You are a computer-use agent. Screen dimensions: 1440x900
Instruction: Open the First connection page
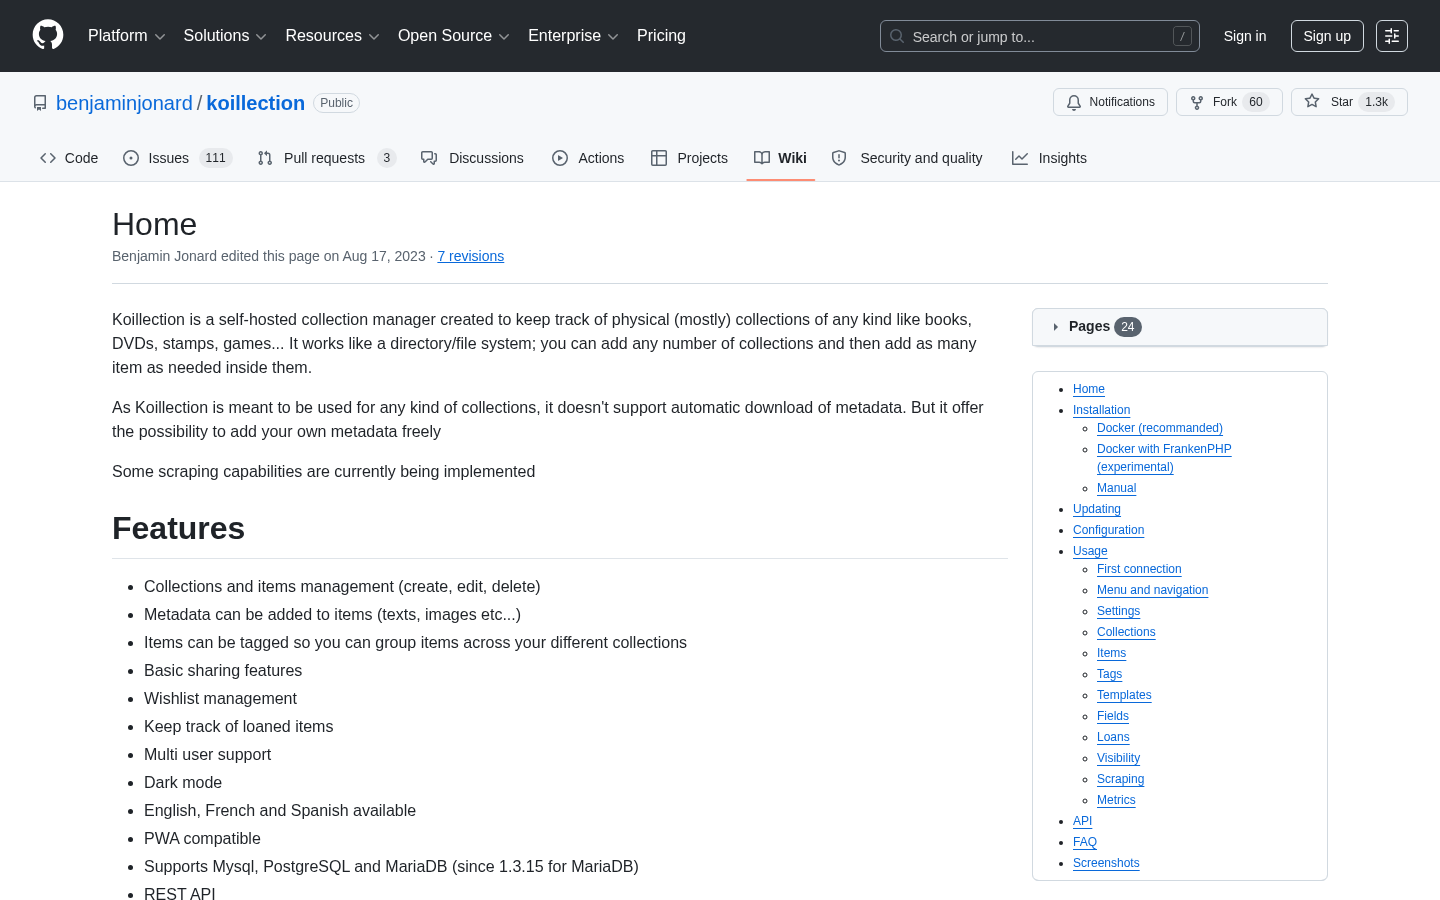pyautogui.click(x=1139, y=569)
